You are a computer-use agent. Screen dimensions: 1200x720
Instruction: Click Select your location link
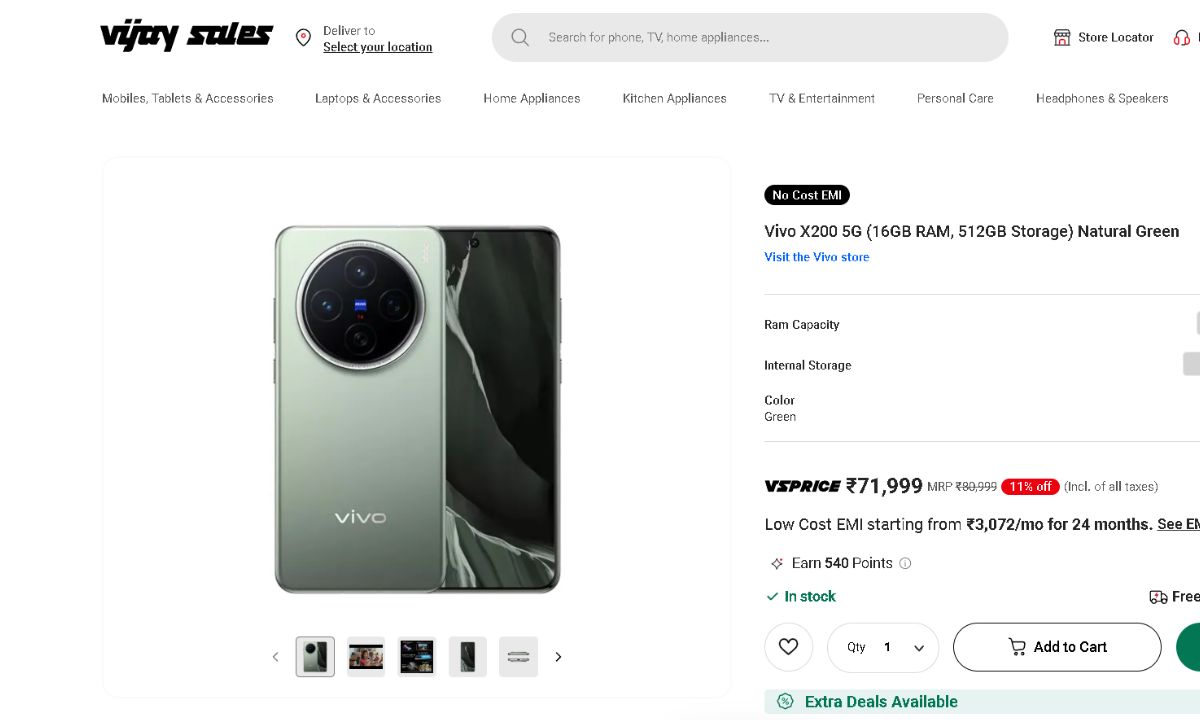(x=378, y=47)
